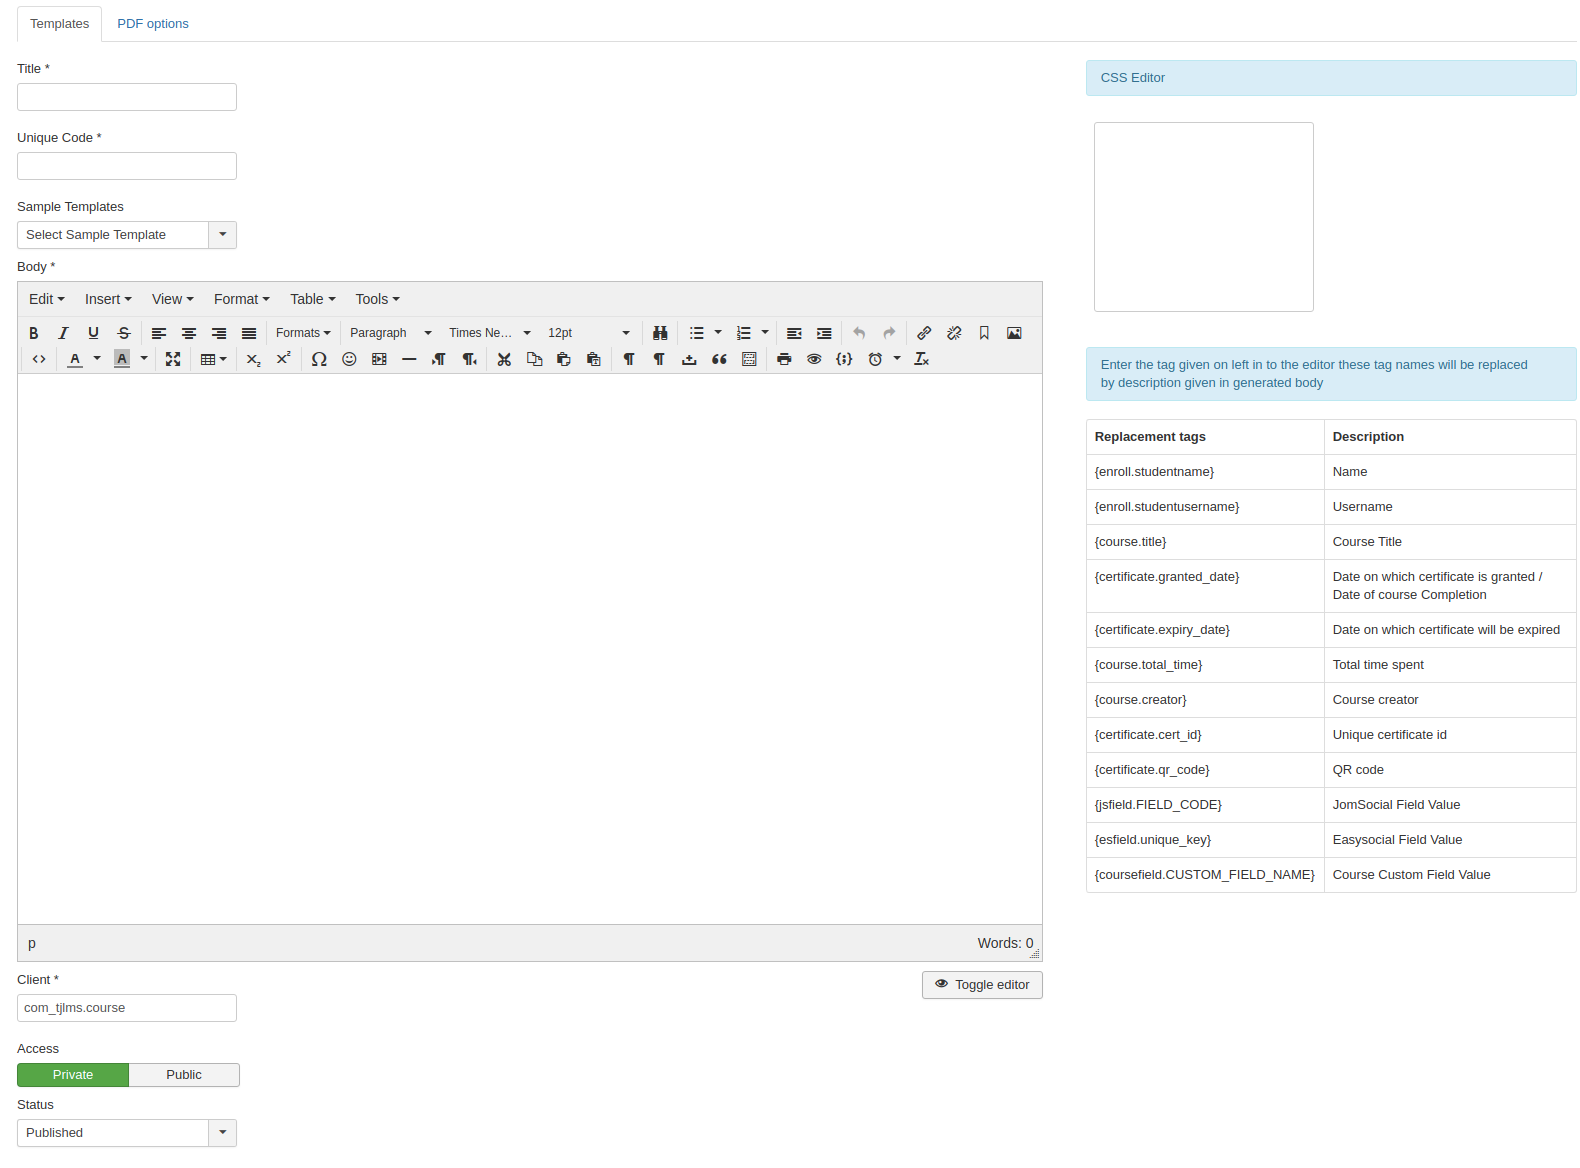The height and width of the screenshot is (1168, 1580).
Task: Toggle bold formatting in editor toolbar
Action: 34,333
